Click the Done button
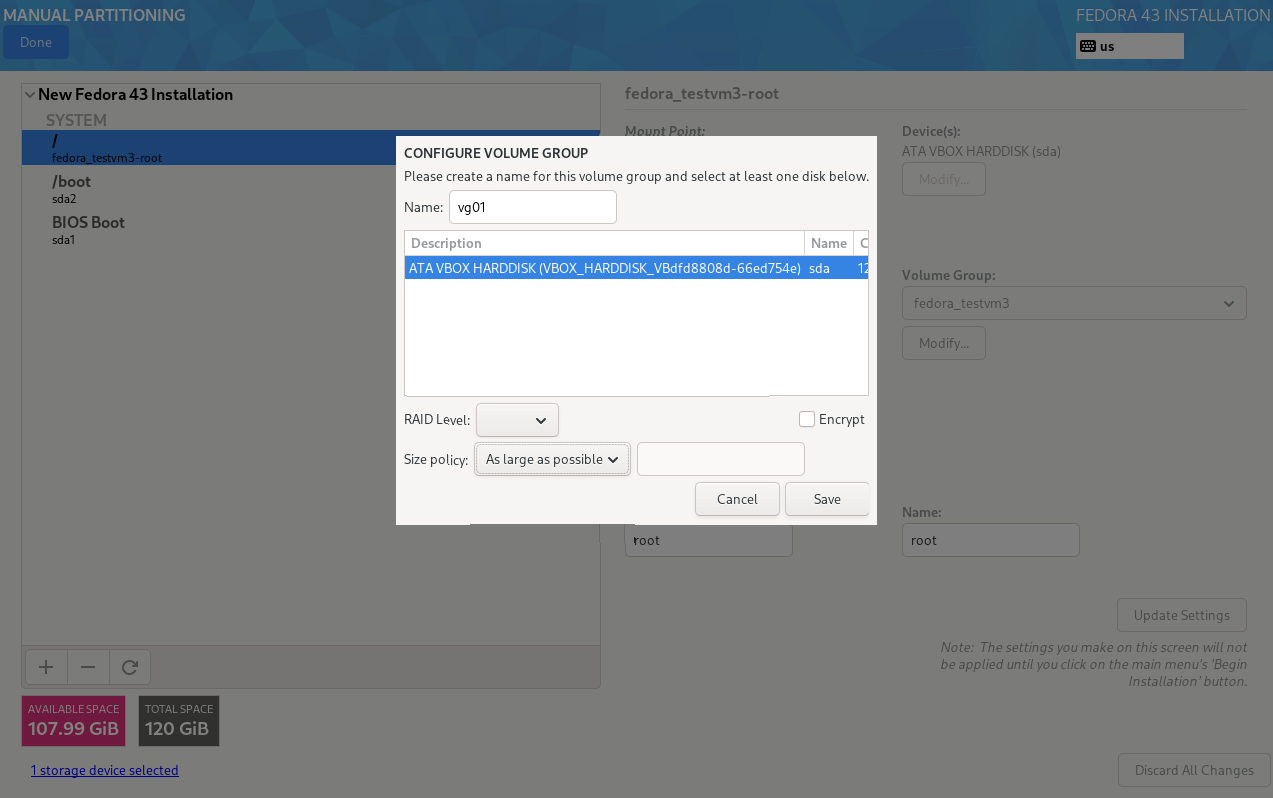Viewport: 1273px width, 798px height. pos(36,43)
